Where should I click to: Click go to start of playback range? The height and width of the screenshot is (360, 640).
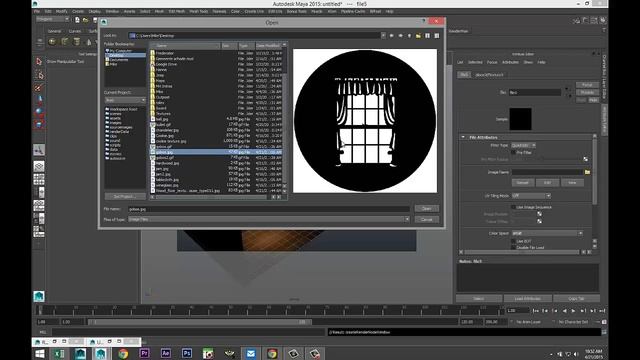(x=536, y=311)
